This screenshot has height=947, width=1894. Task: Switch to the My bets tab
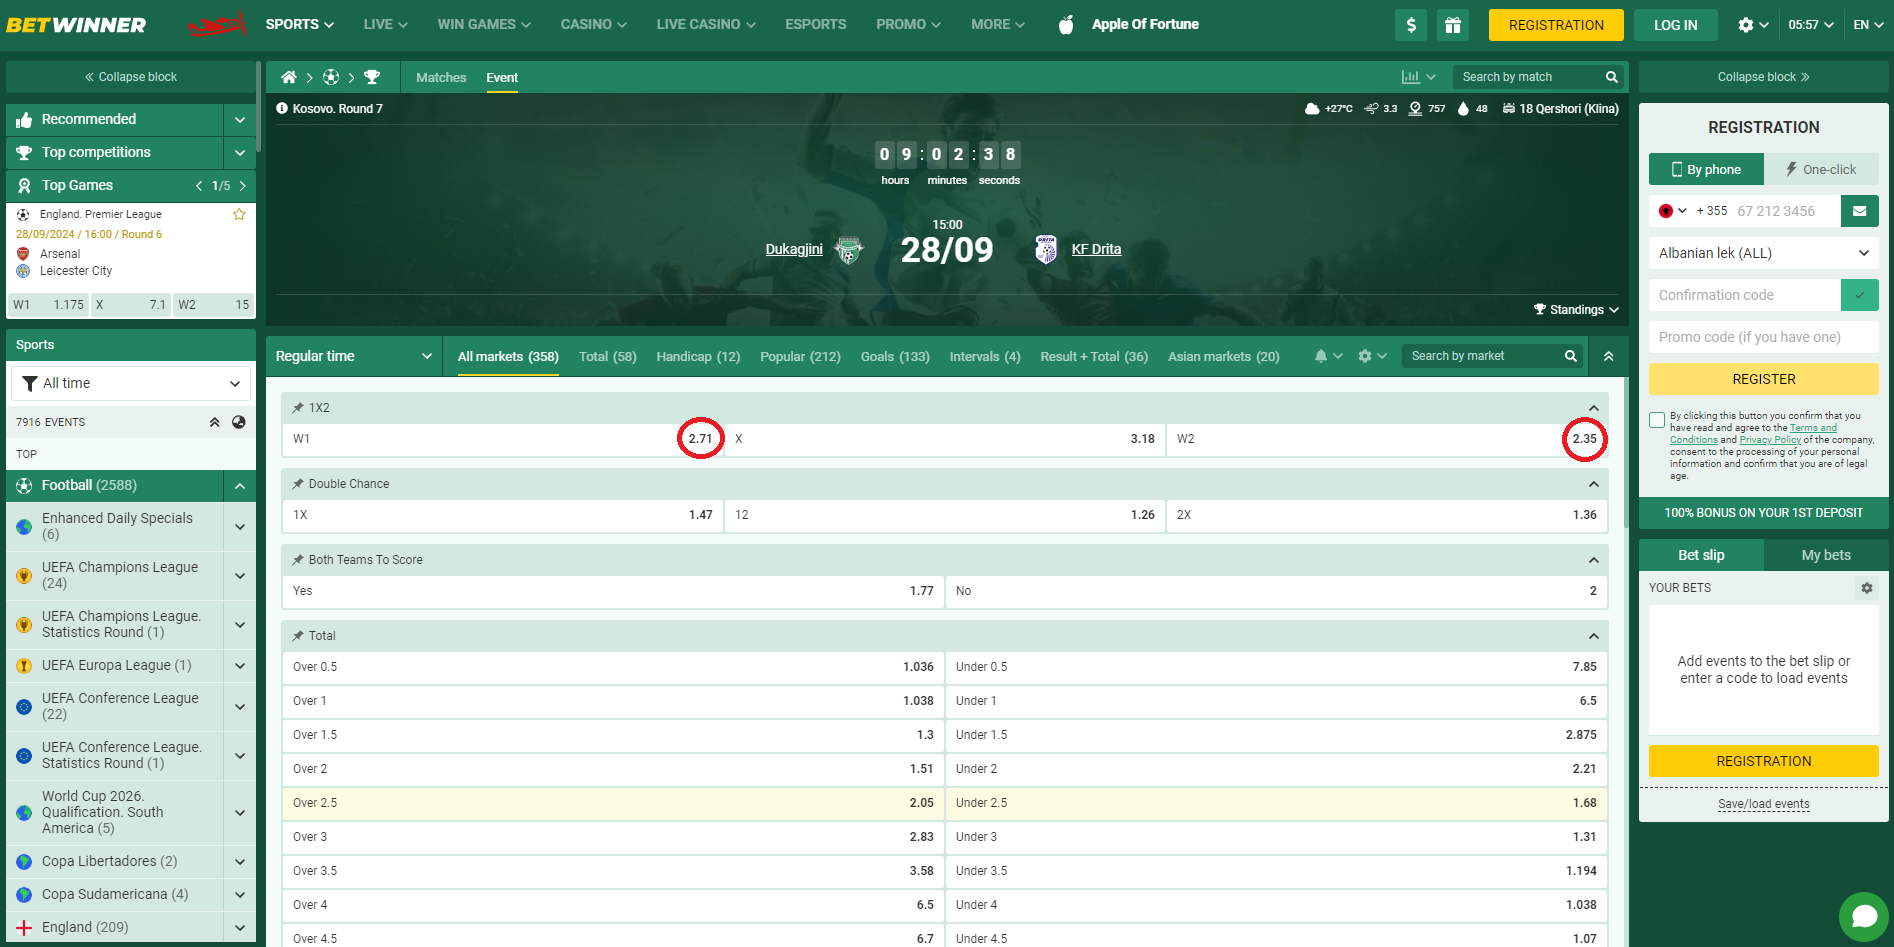coord(1826,555)
